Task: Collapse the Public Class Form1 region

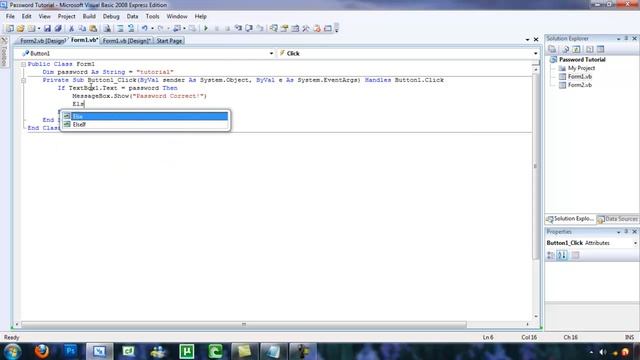Action: click(x=23, y=64)
